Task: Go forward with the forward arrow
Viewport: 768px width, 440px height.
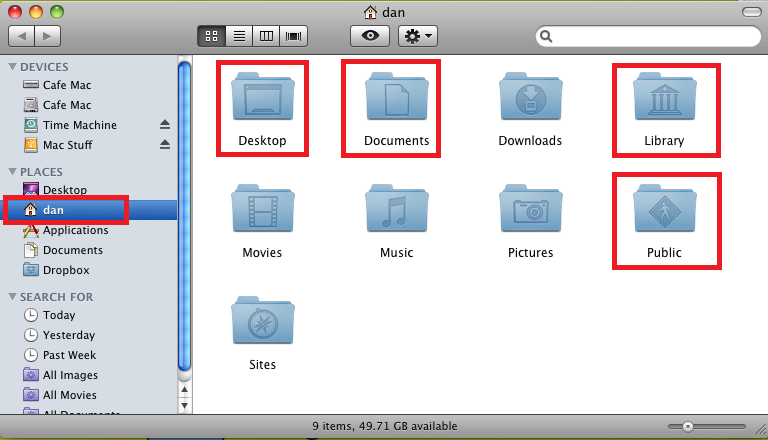Action: click(x=48, y=36)
